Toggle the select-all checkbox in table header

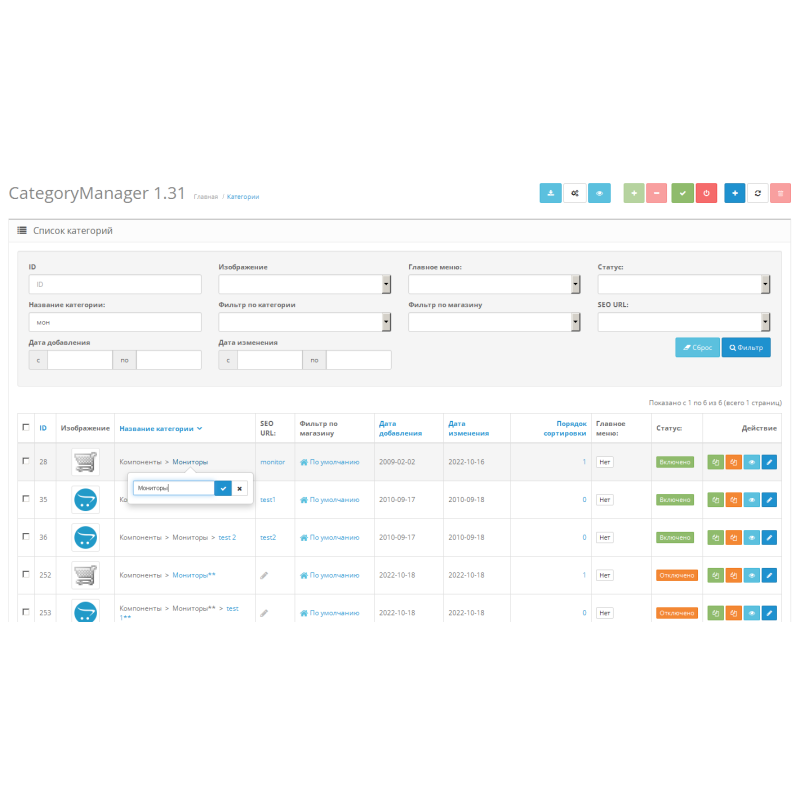coord(26,427)
